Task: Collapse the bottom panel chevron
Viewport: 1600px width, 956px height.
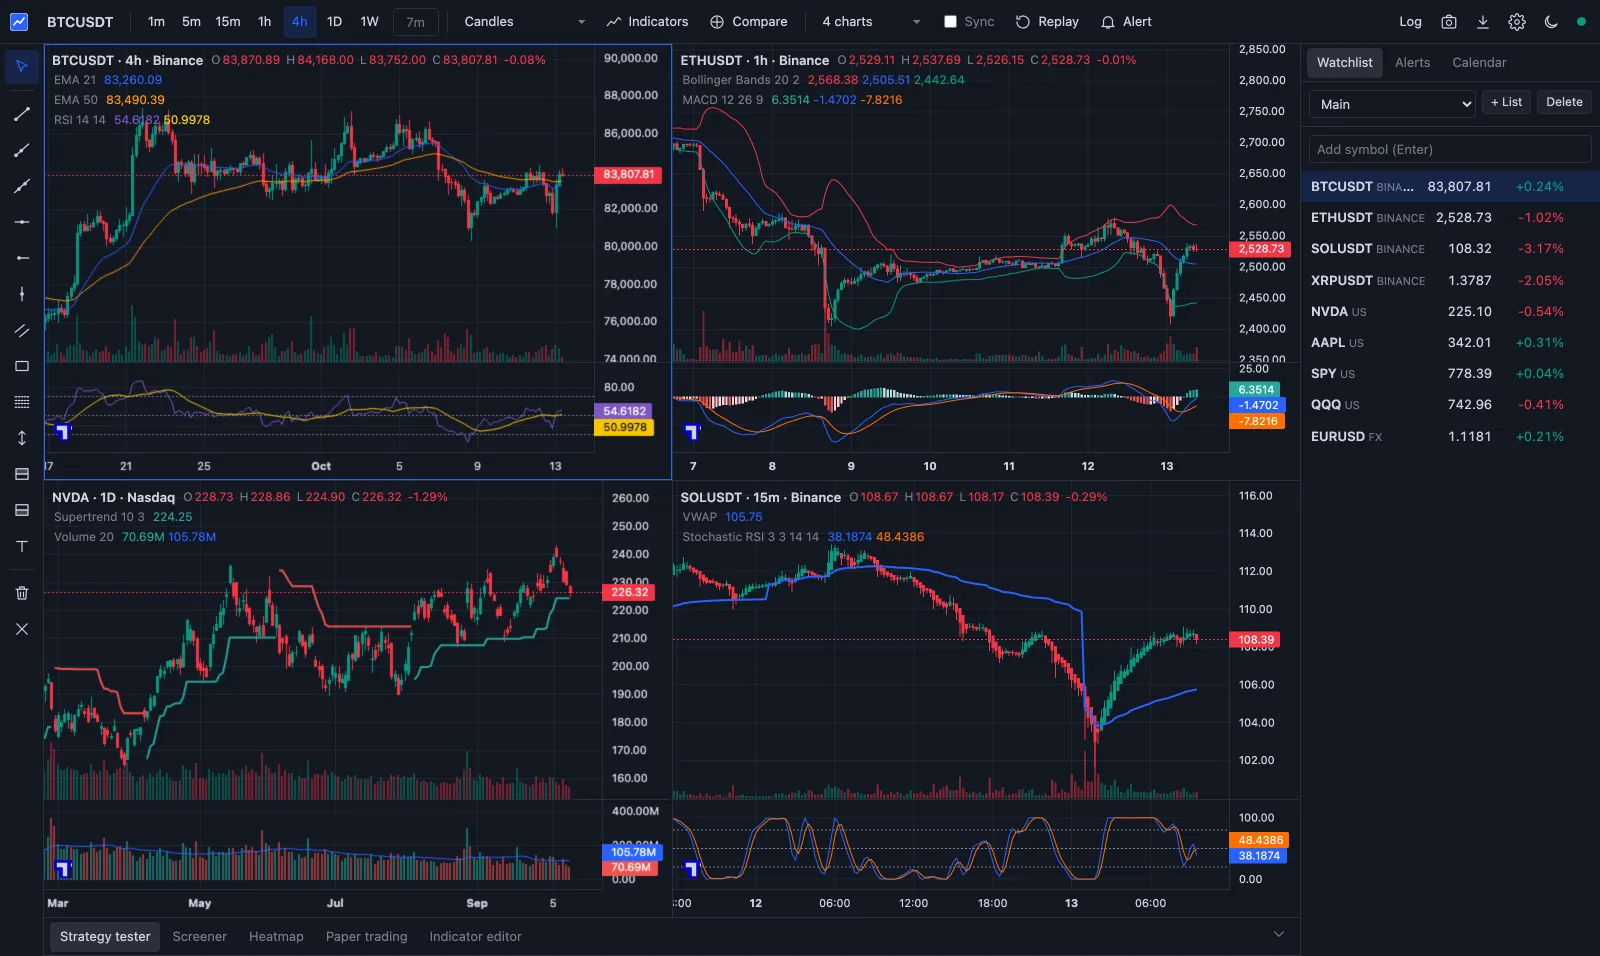Action: [x=1278, y=934]
